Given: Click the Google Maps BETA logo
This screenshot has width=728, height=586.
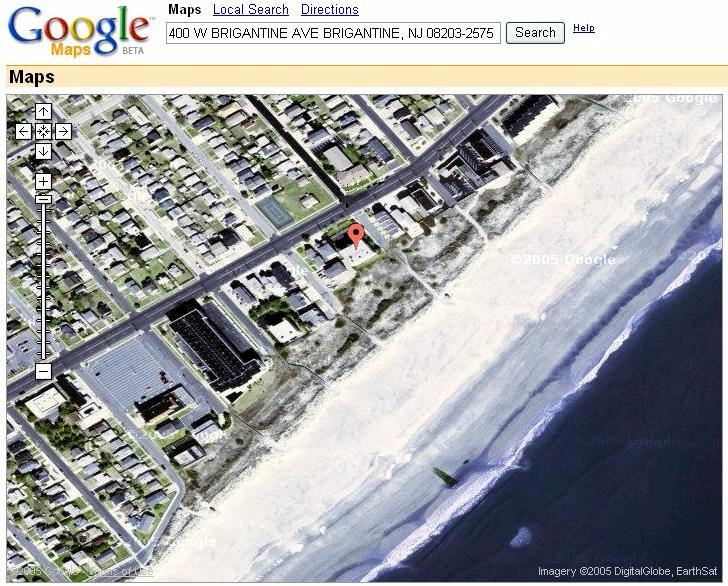Looking at the screenshot, I should click(80, 32).
